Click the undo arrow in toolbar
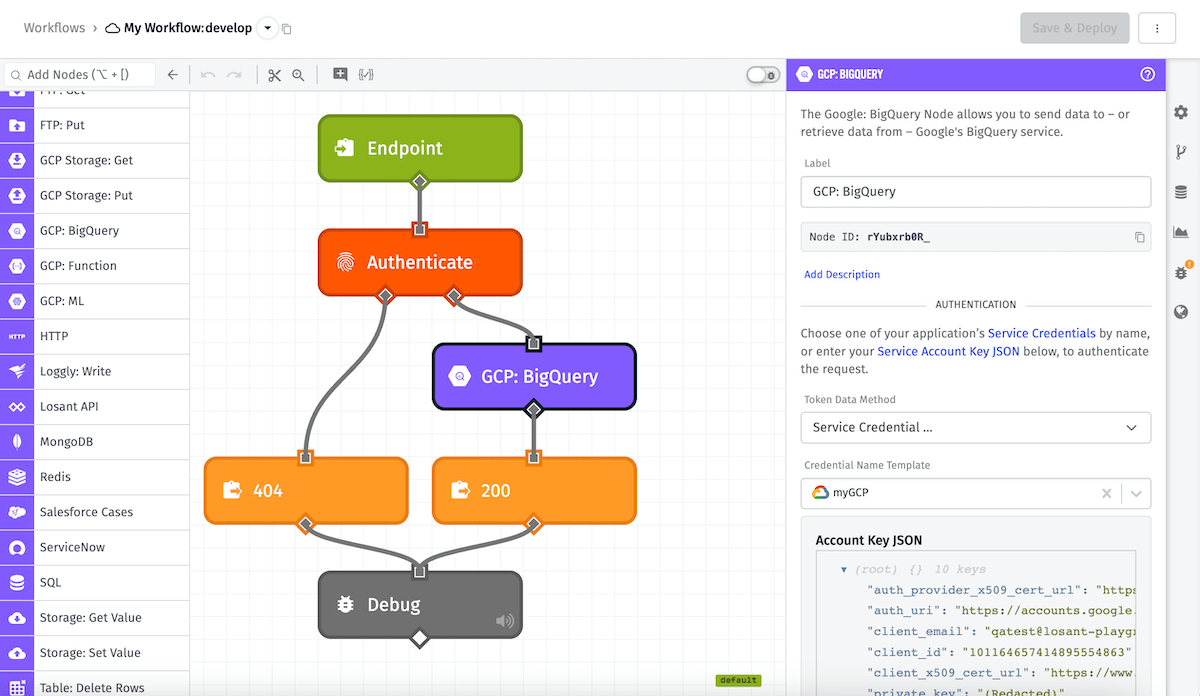The width and height of the screenshot is (1200, 696). coord(208,75)
